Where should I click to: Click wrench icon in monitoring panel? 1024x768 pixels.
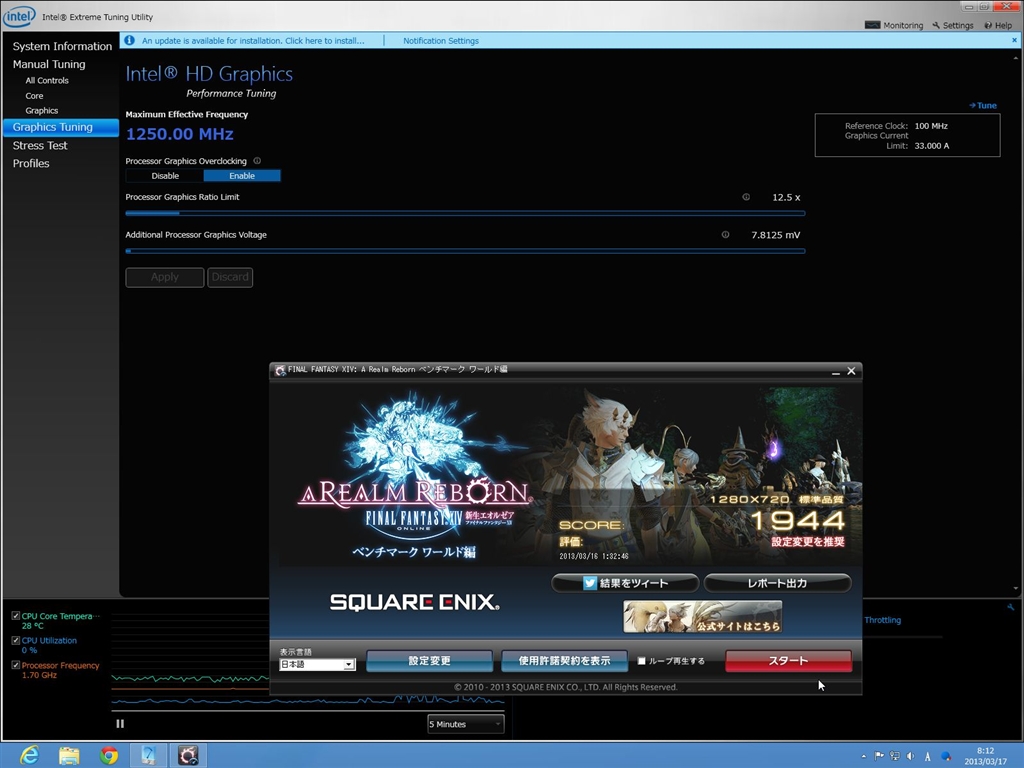(x=1010, y=607)
